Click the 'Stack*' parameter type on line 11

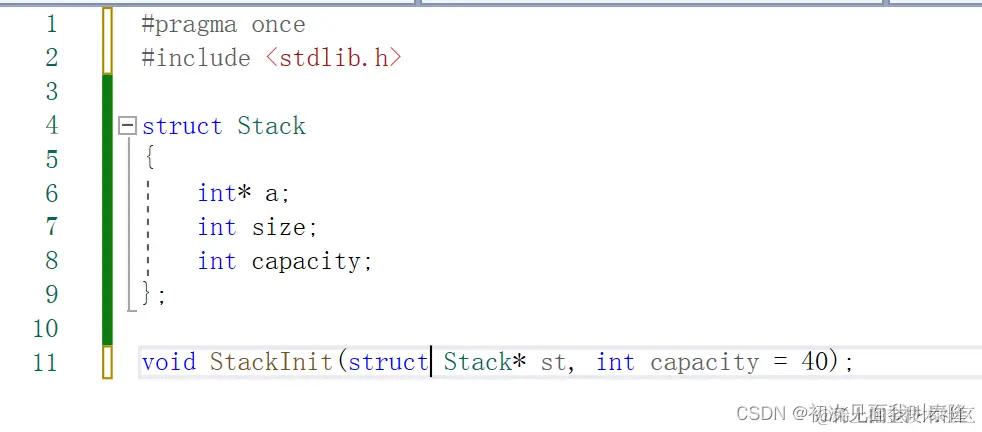(x=485, y=362)
